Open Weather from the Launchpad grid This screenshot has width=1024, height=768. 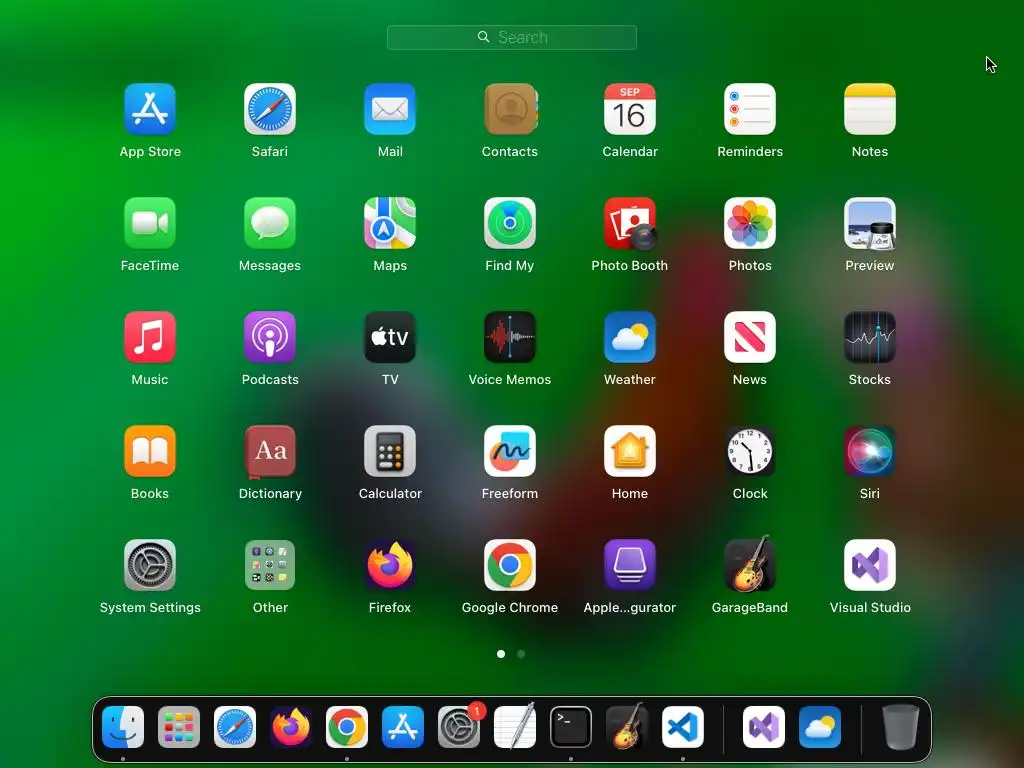630,337
